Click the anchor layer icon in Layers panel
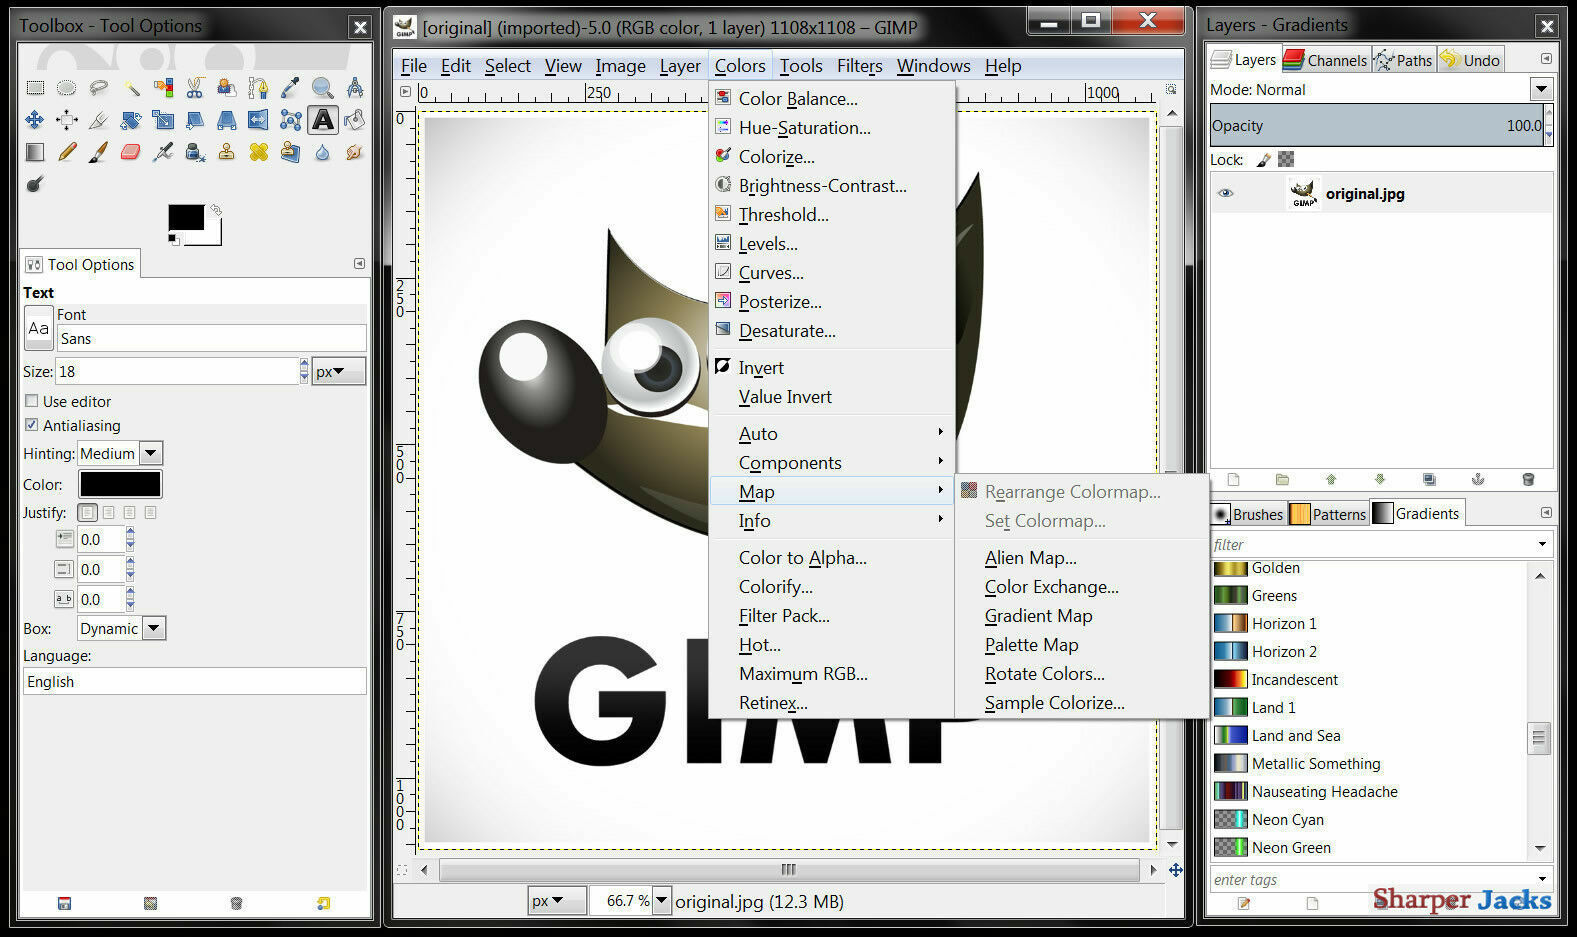 1478,479
